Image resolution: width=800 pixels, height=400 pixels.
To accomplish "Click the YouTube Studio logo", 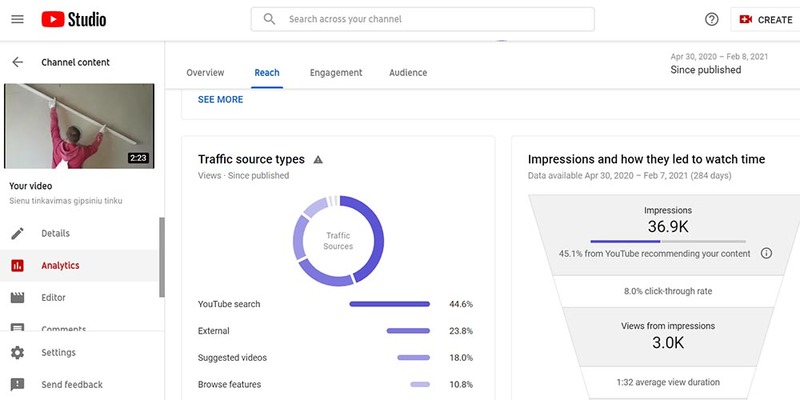I will tap(74, 19).
